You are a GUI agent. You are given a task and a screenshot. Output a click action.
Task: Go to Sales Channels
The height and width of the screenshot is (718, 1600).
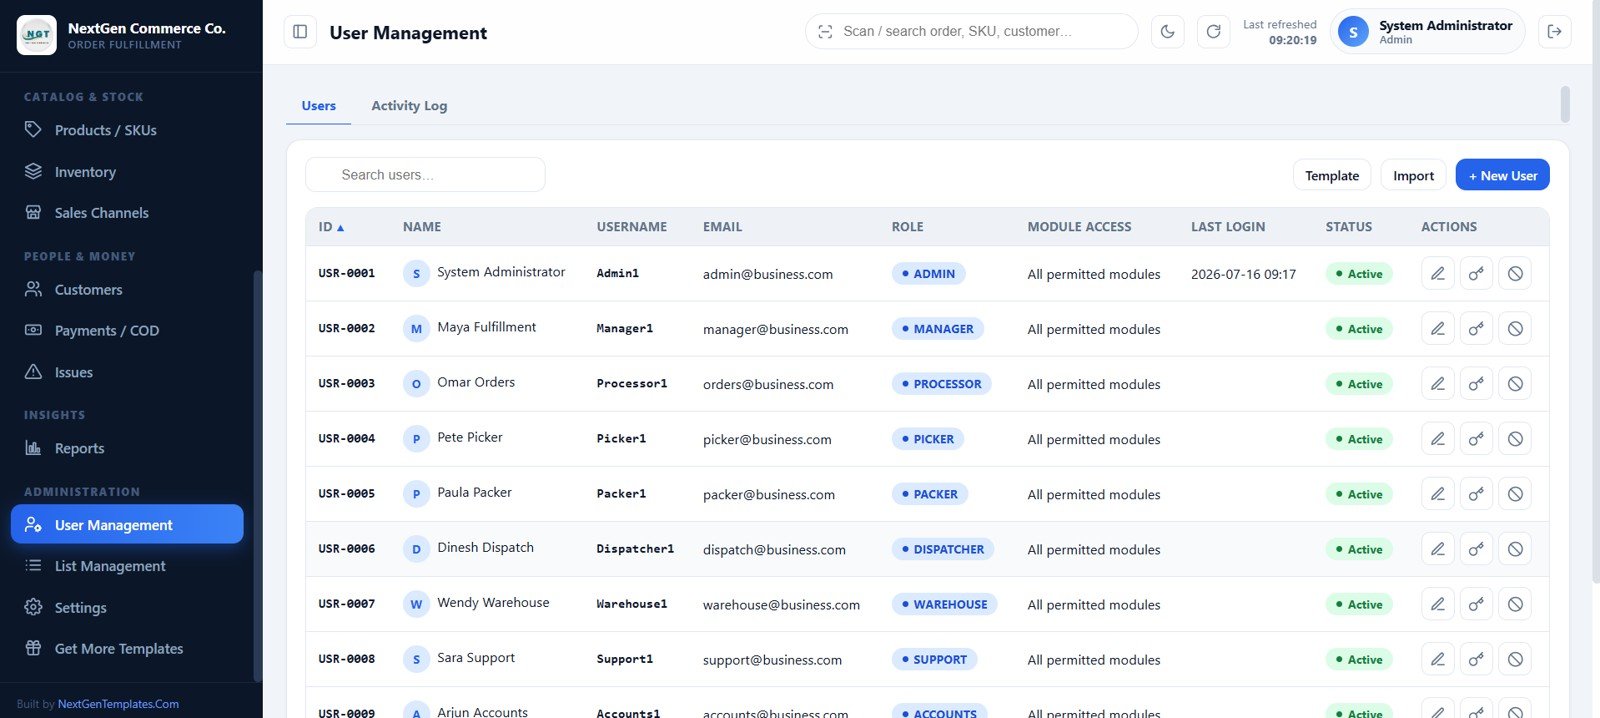click(127, 213)
